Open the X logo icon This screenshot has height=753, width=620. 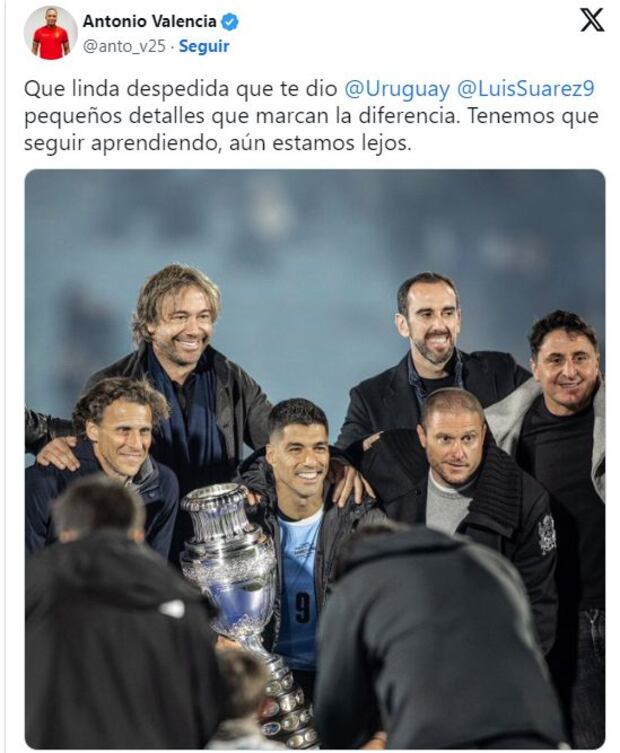pos(592,21)
